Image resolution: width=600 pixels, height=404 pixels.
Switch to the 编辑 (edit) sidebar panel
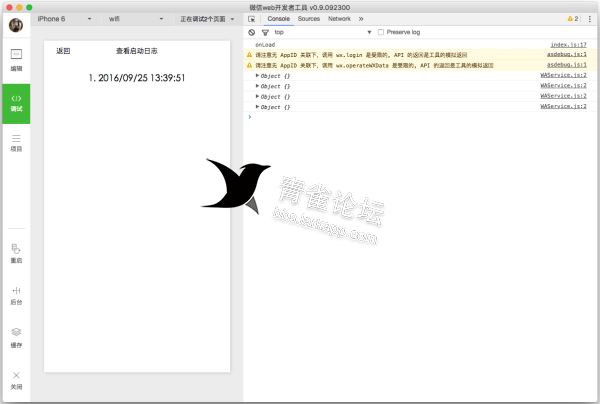point(16,60)
